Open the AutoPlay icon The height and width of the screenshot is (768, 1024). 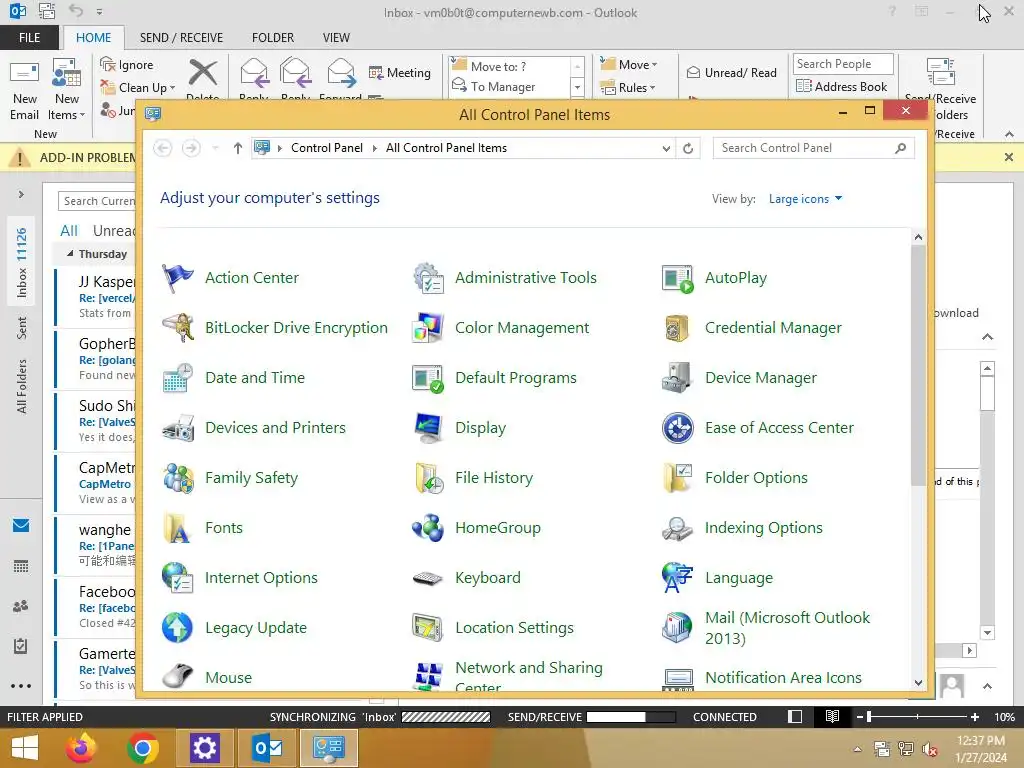click(677, 278)
